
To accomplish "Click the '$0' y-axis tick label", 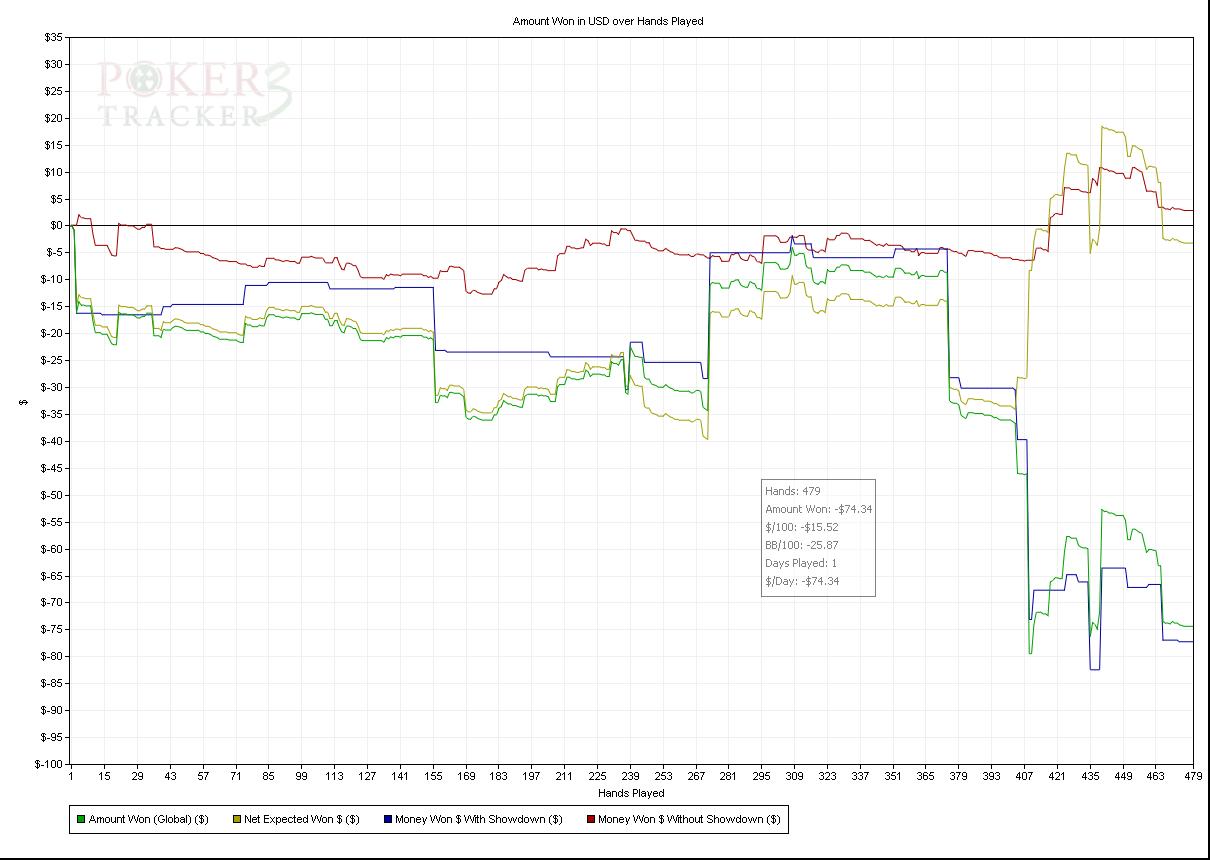I will (x=57, y=225).
